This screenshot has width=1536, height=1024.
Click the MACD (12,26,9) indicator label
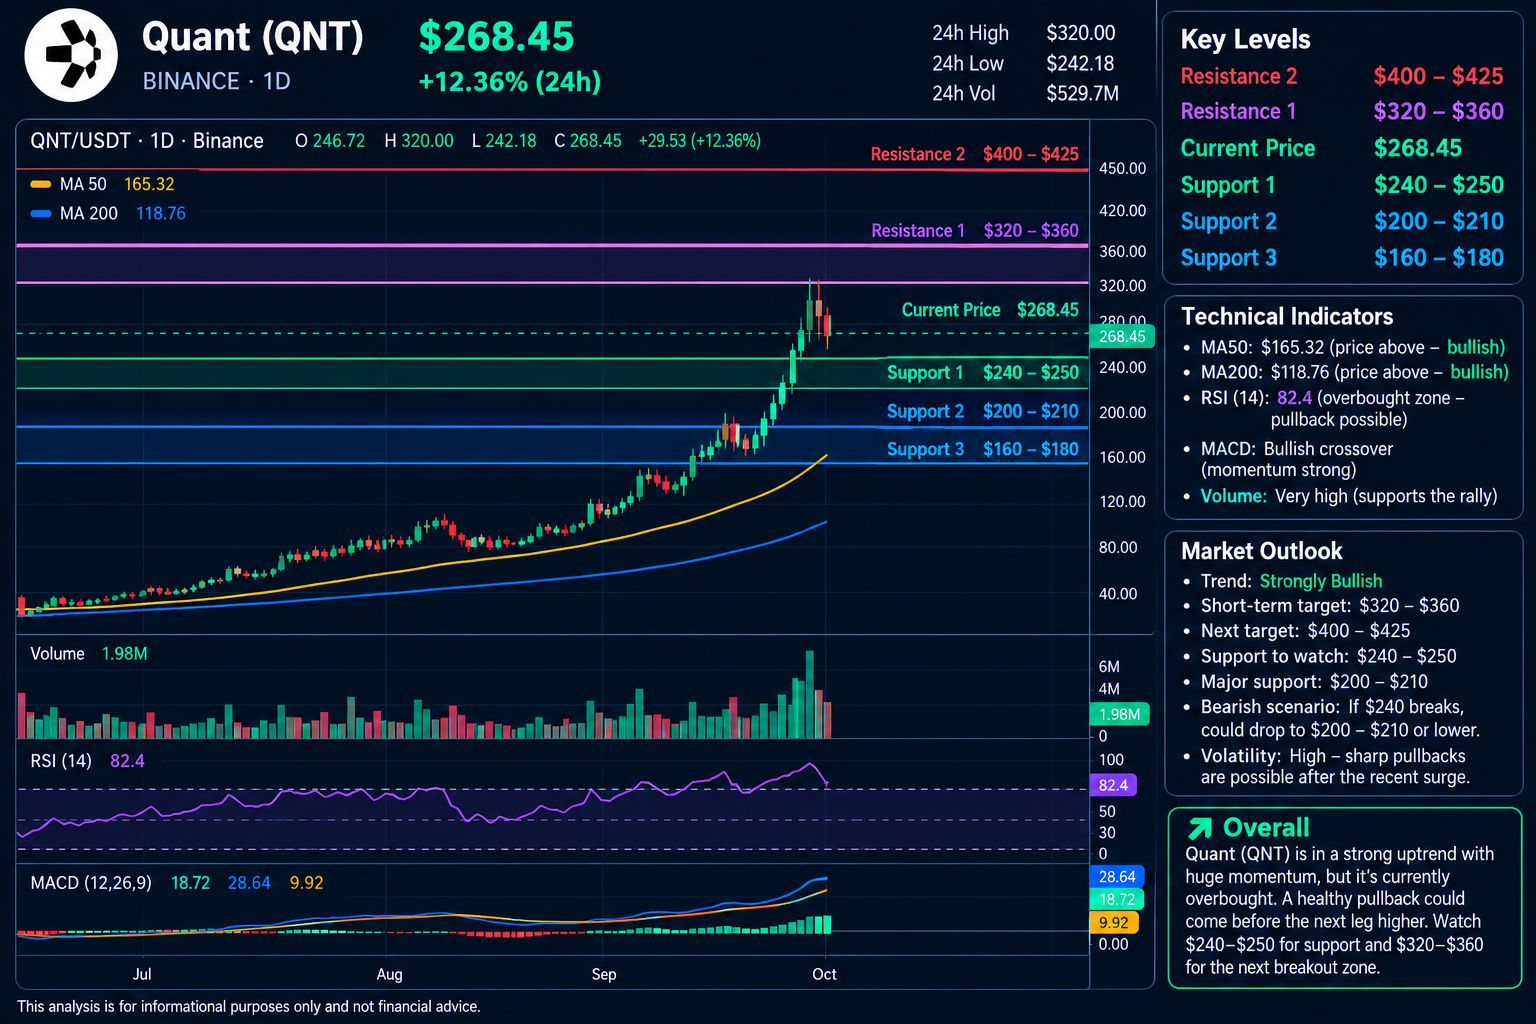coord(91,883)
